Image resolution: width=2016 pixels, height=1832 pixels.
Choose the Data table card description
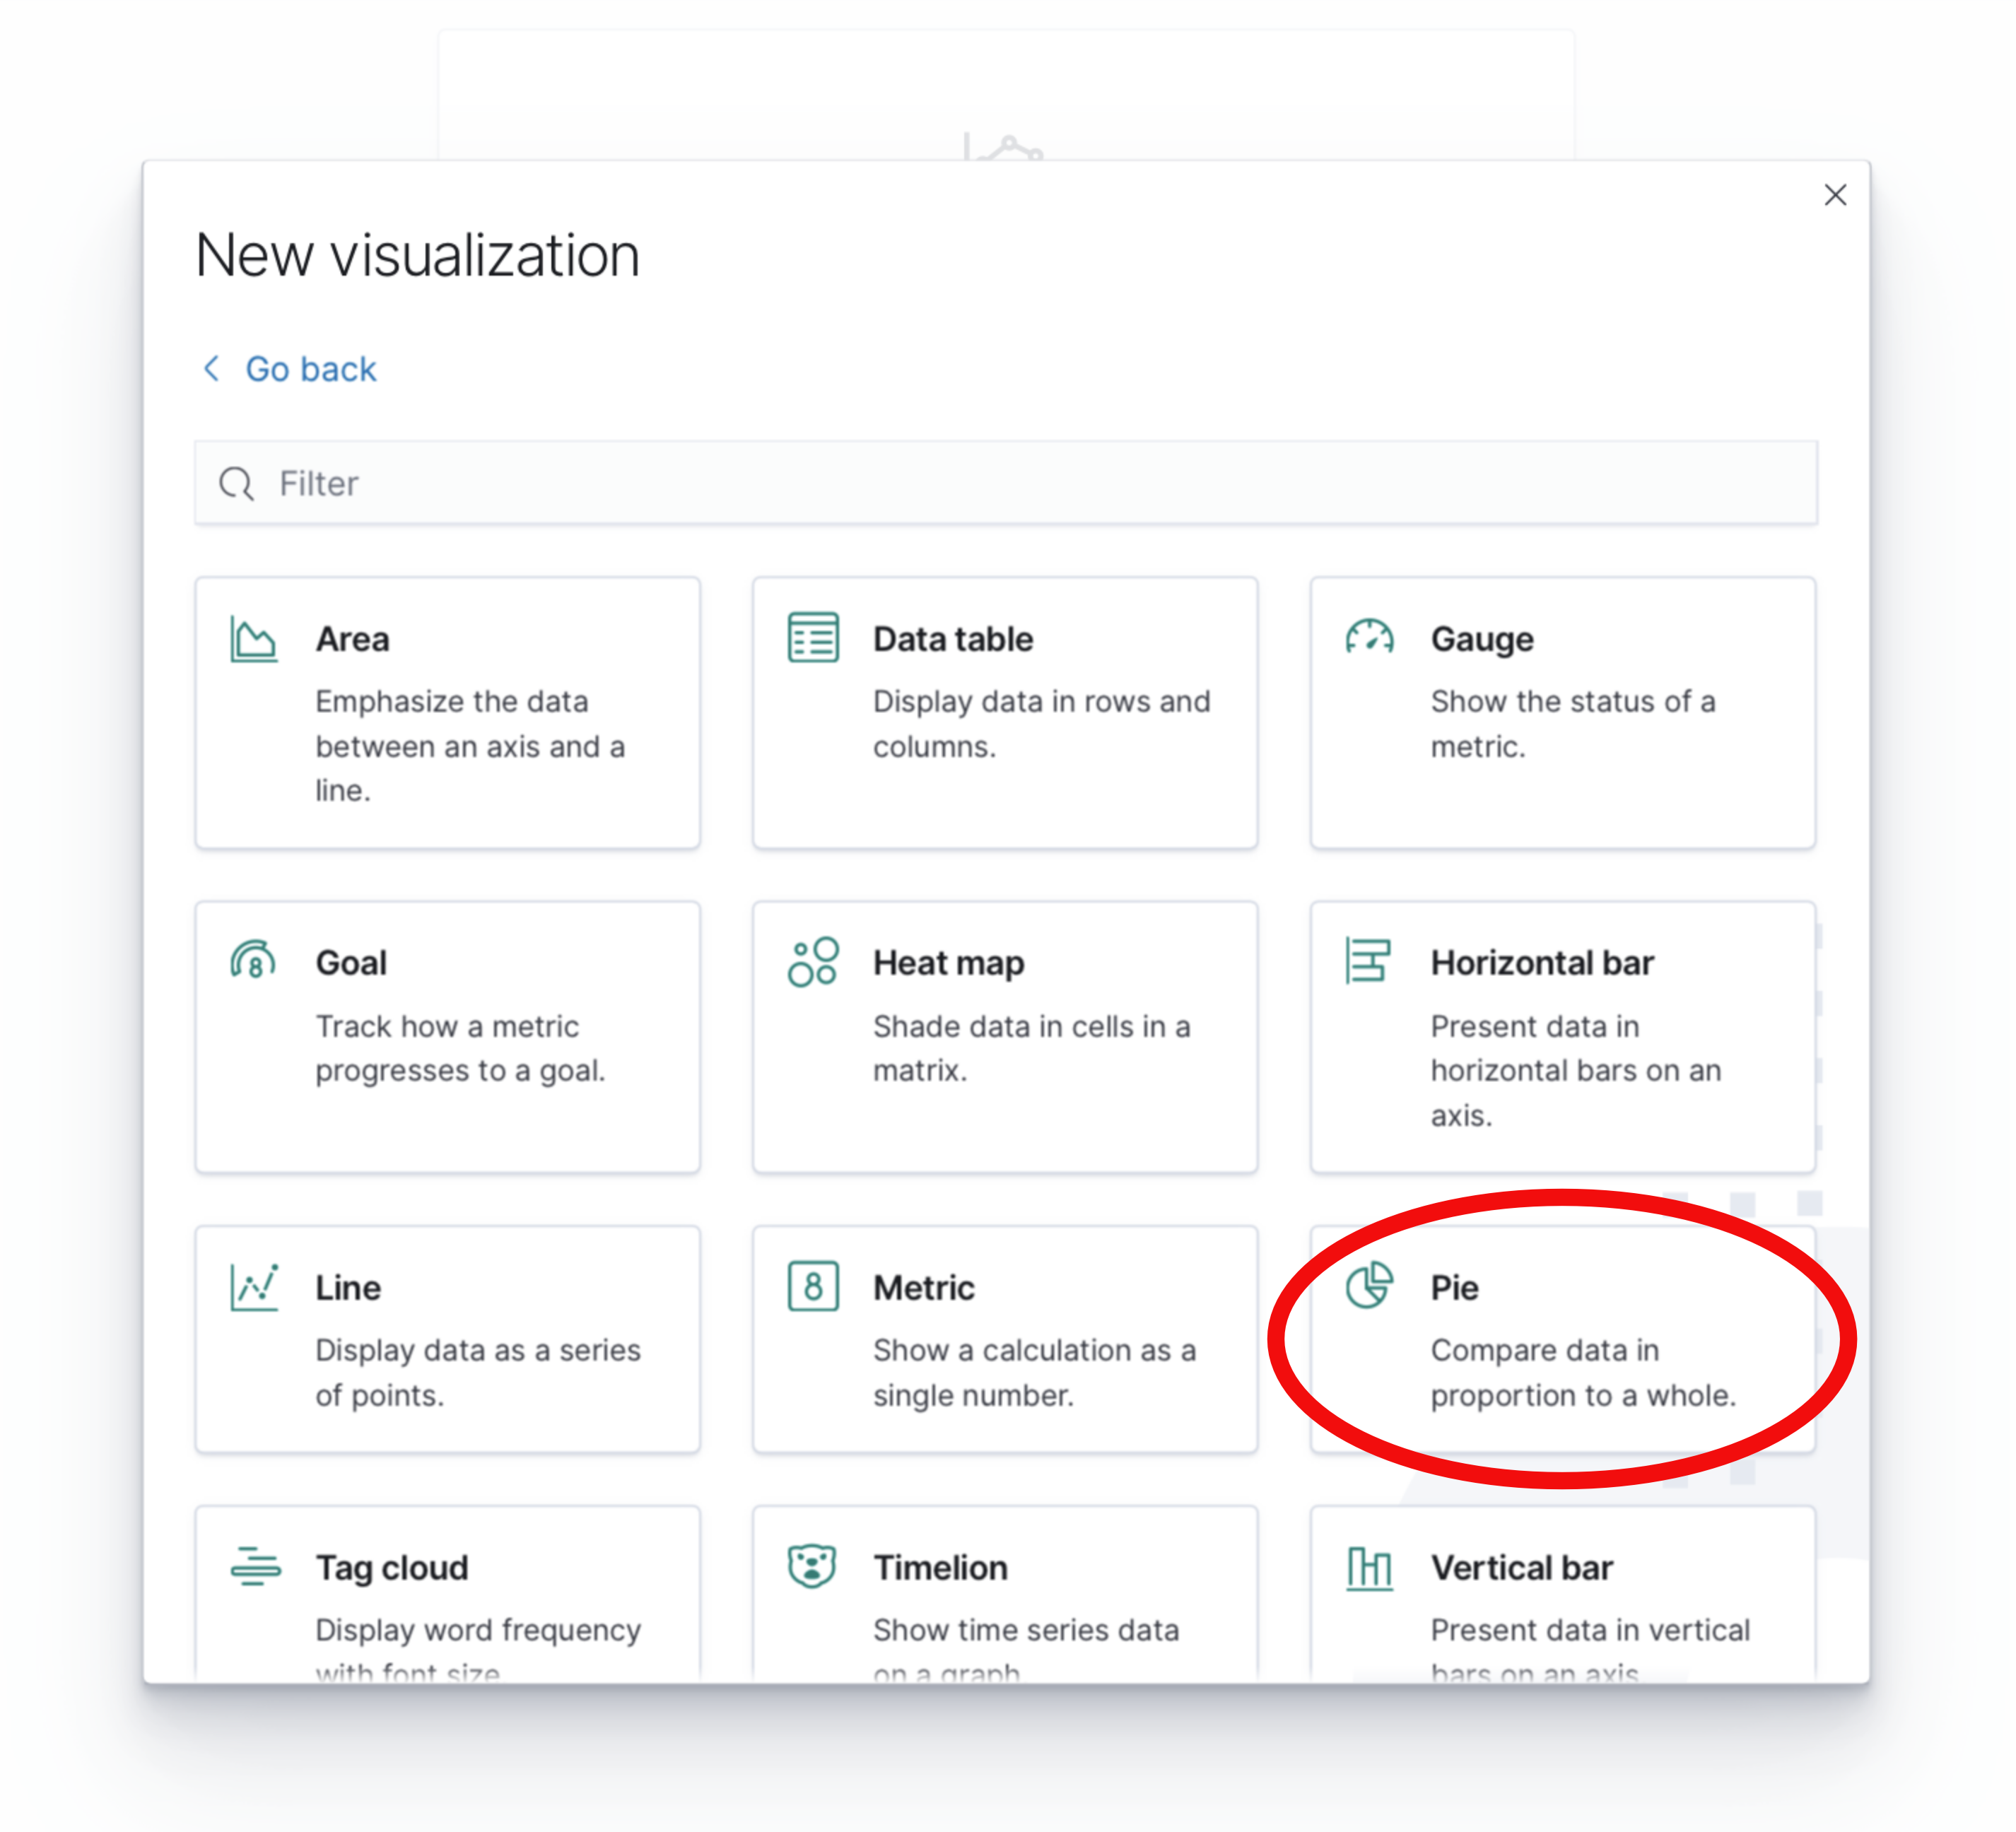point(1040,724)
